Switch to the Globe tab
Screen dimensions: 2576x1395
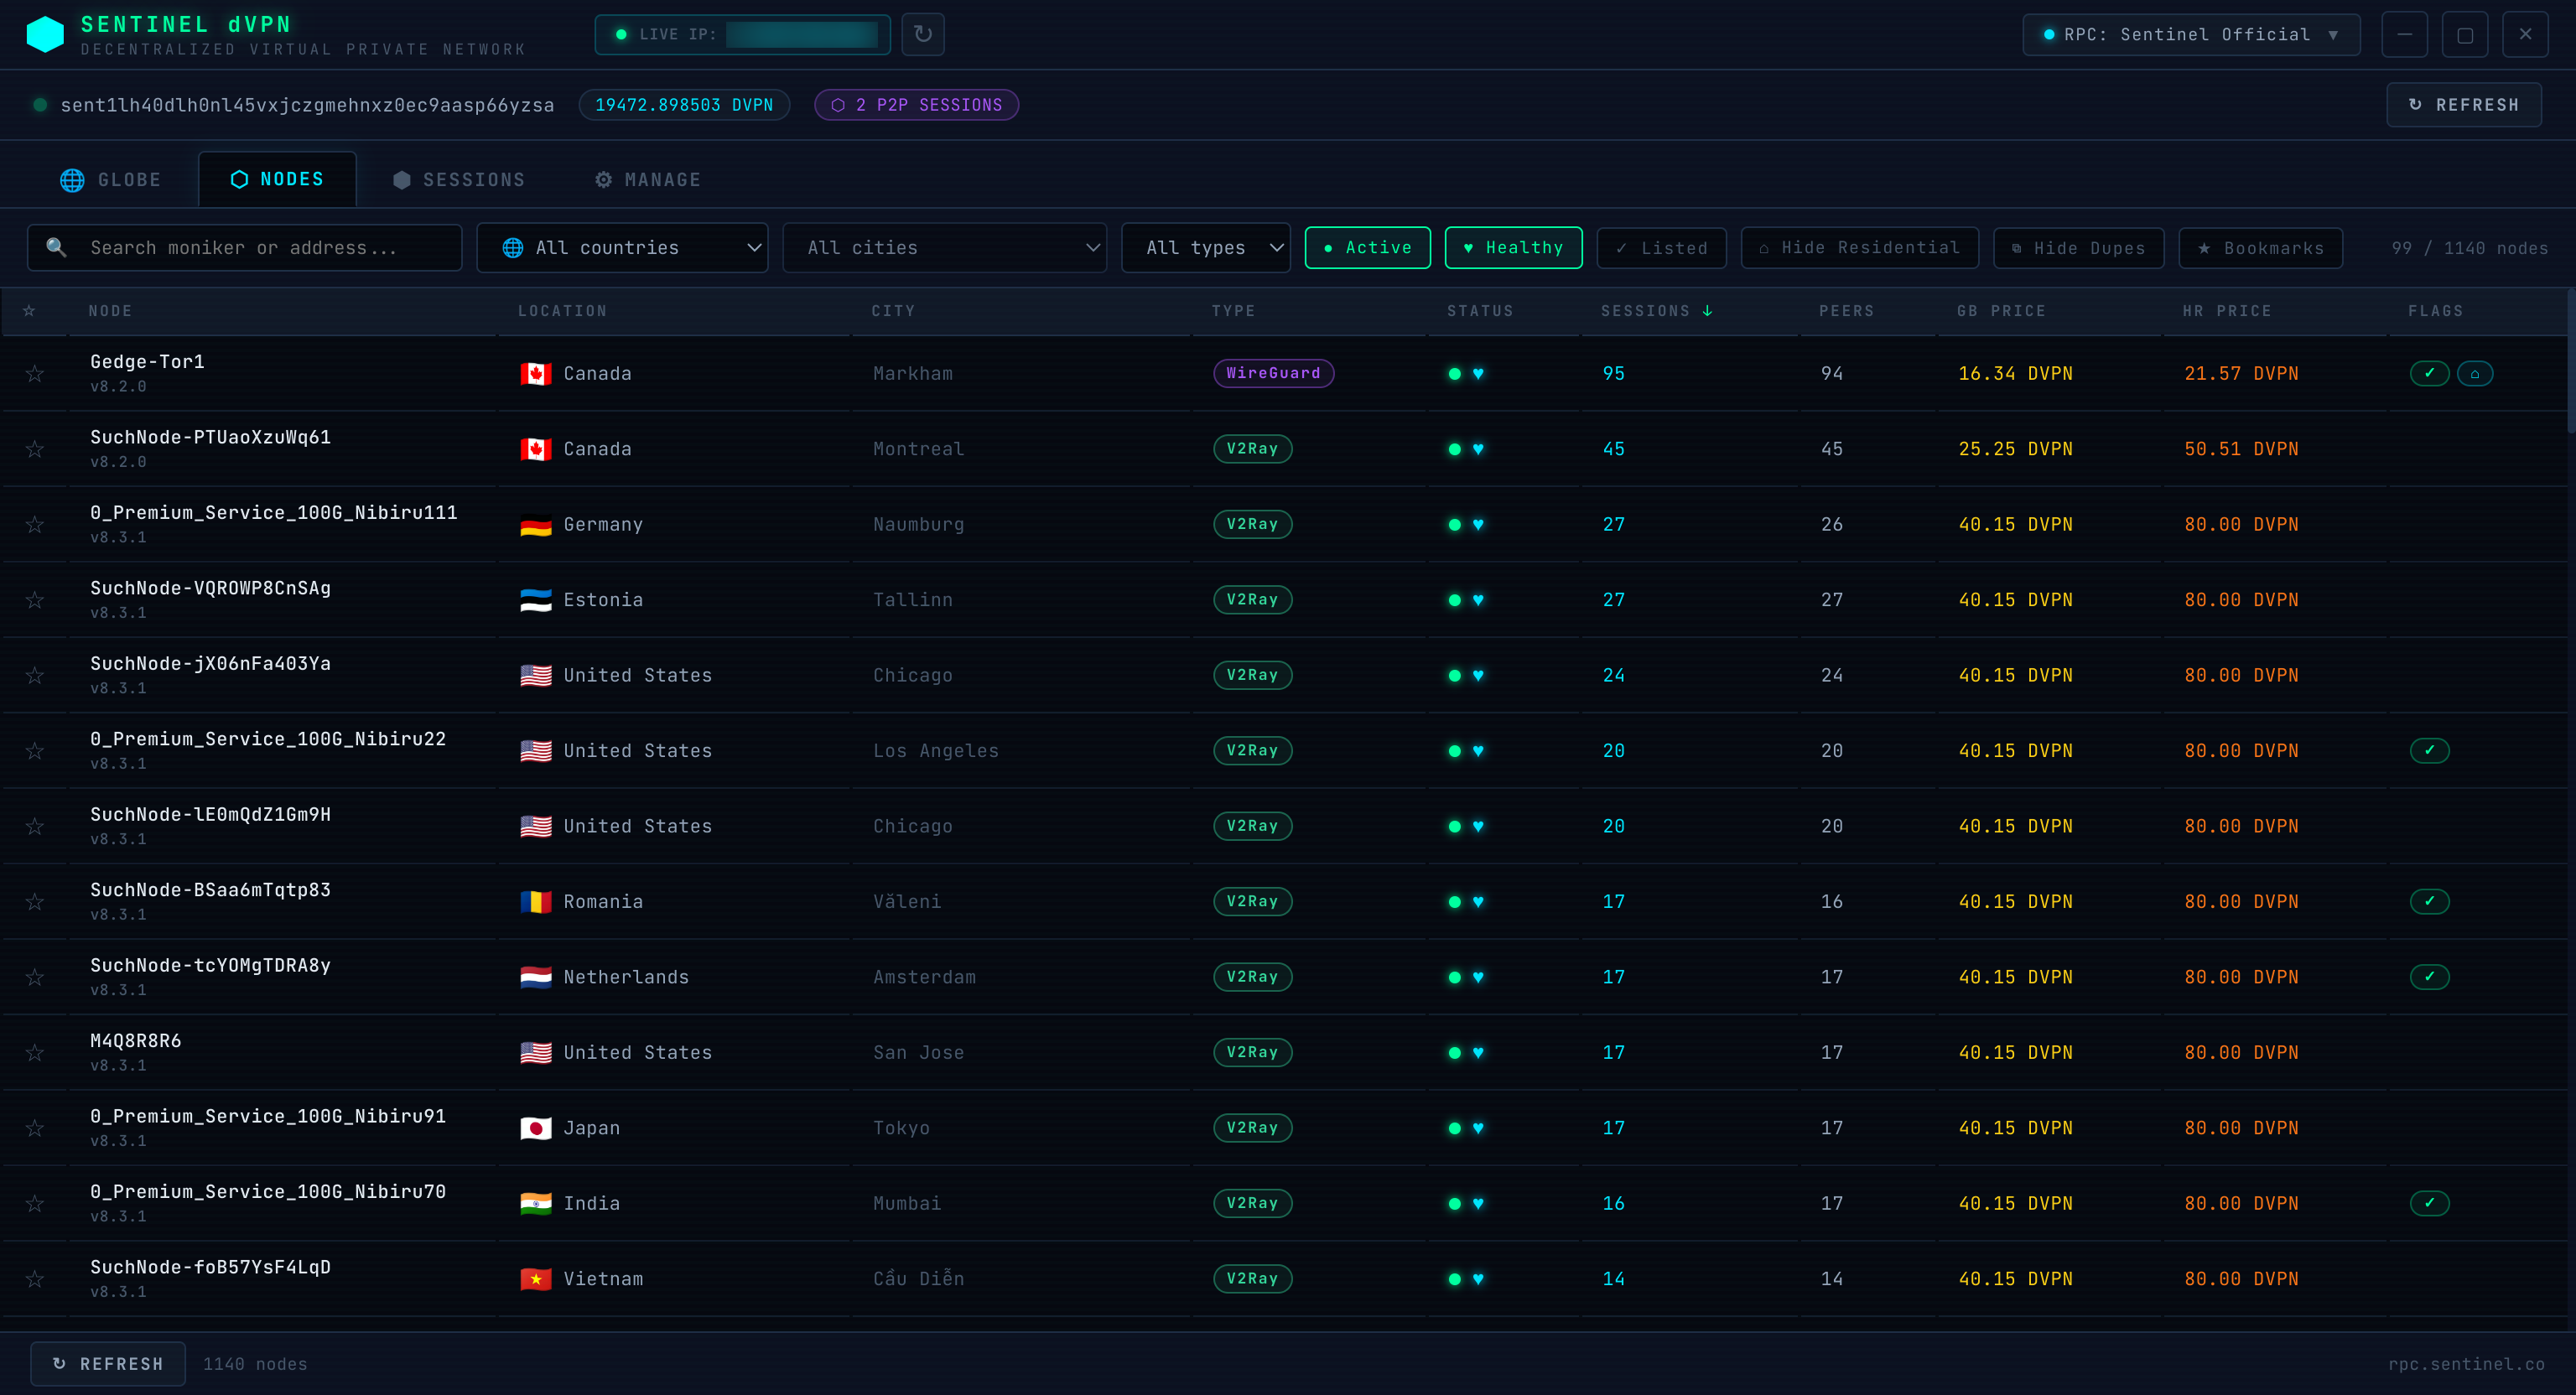coord(110,180)
